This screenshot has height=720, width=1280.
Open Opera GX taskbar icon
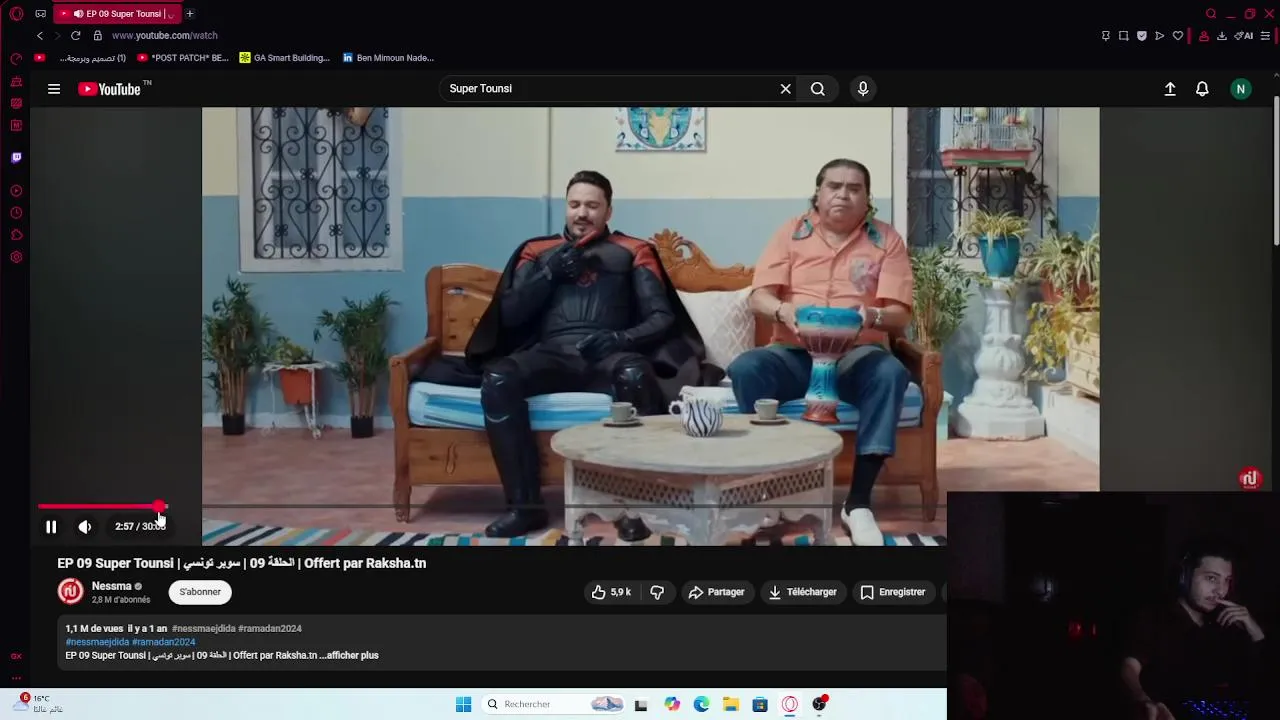coord(790,705)
